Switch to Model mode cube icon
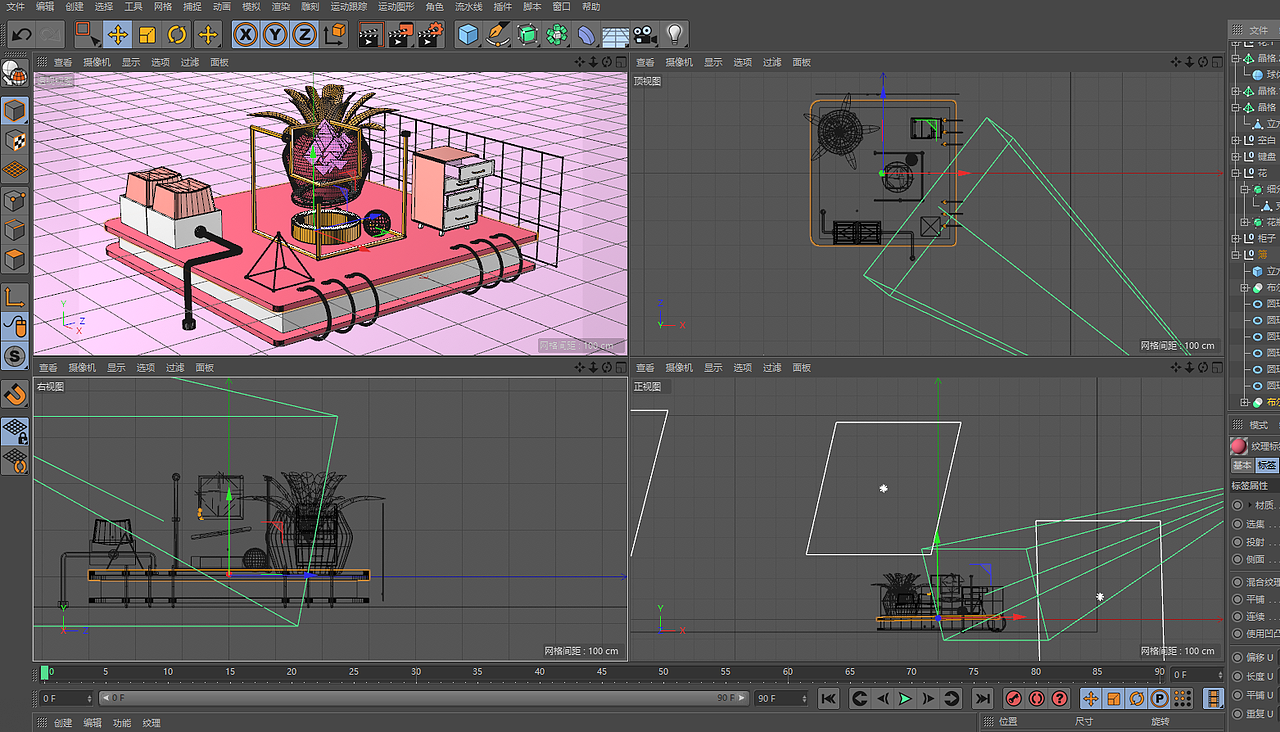This screenshot has width=1280, height=732. (15, 110)
